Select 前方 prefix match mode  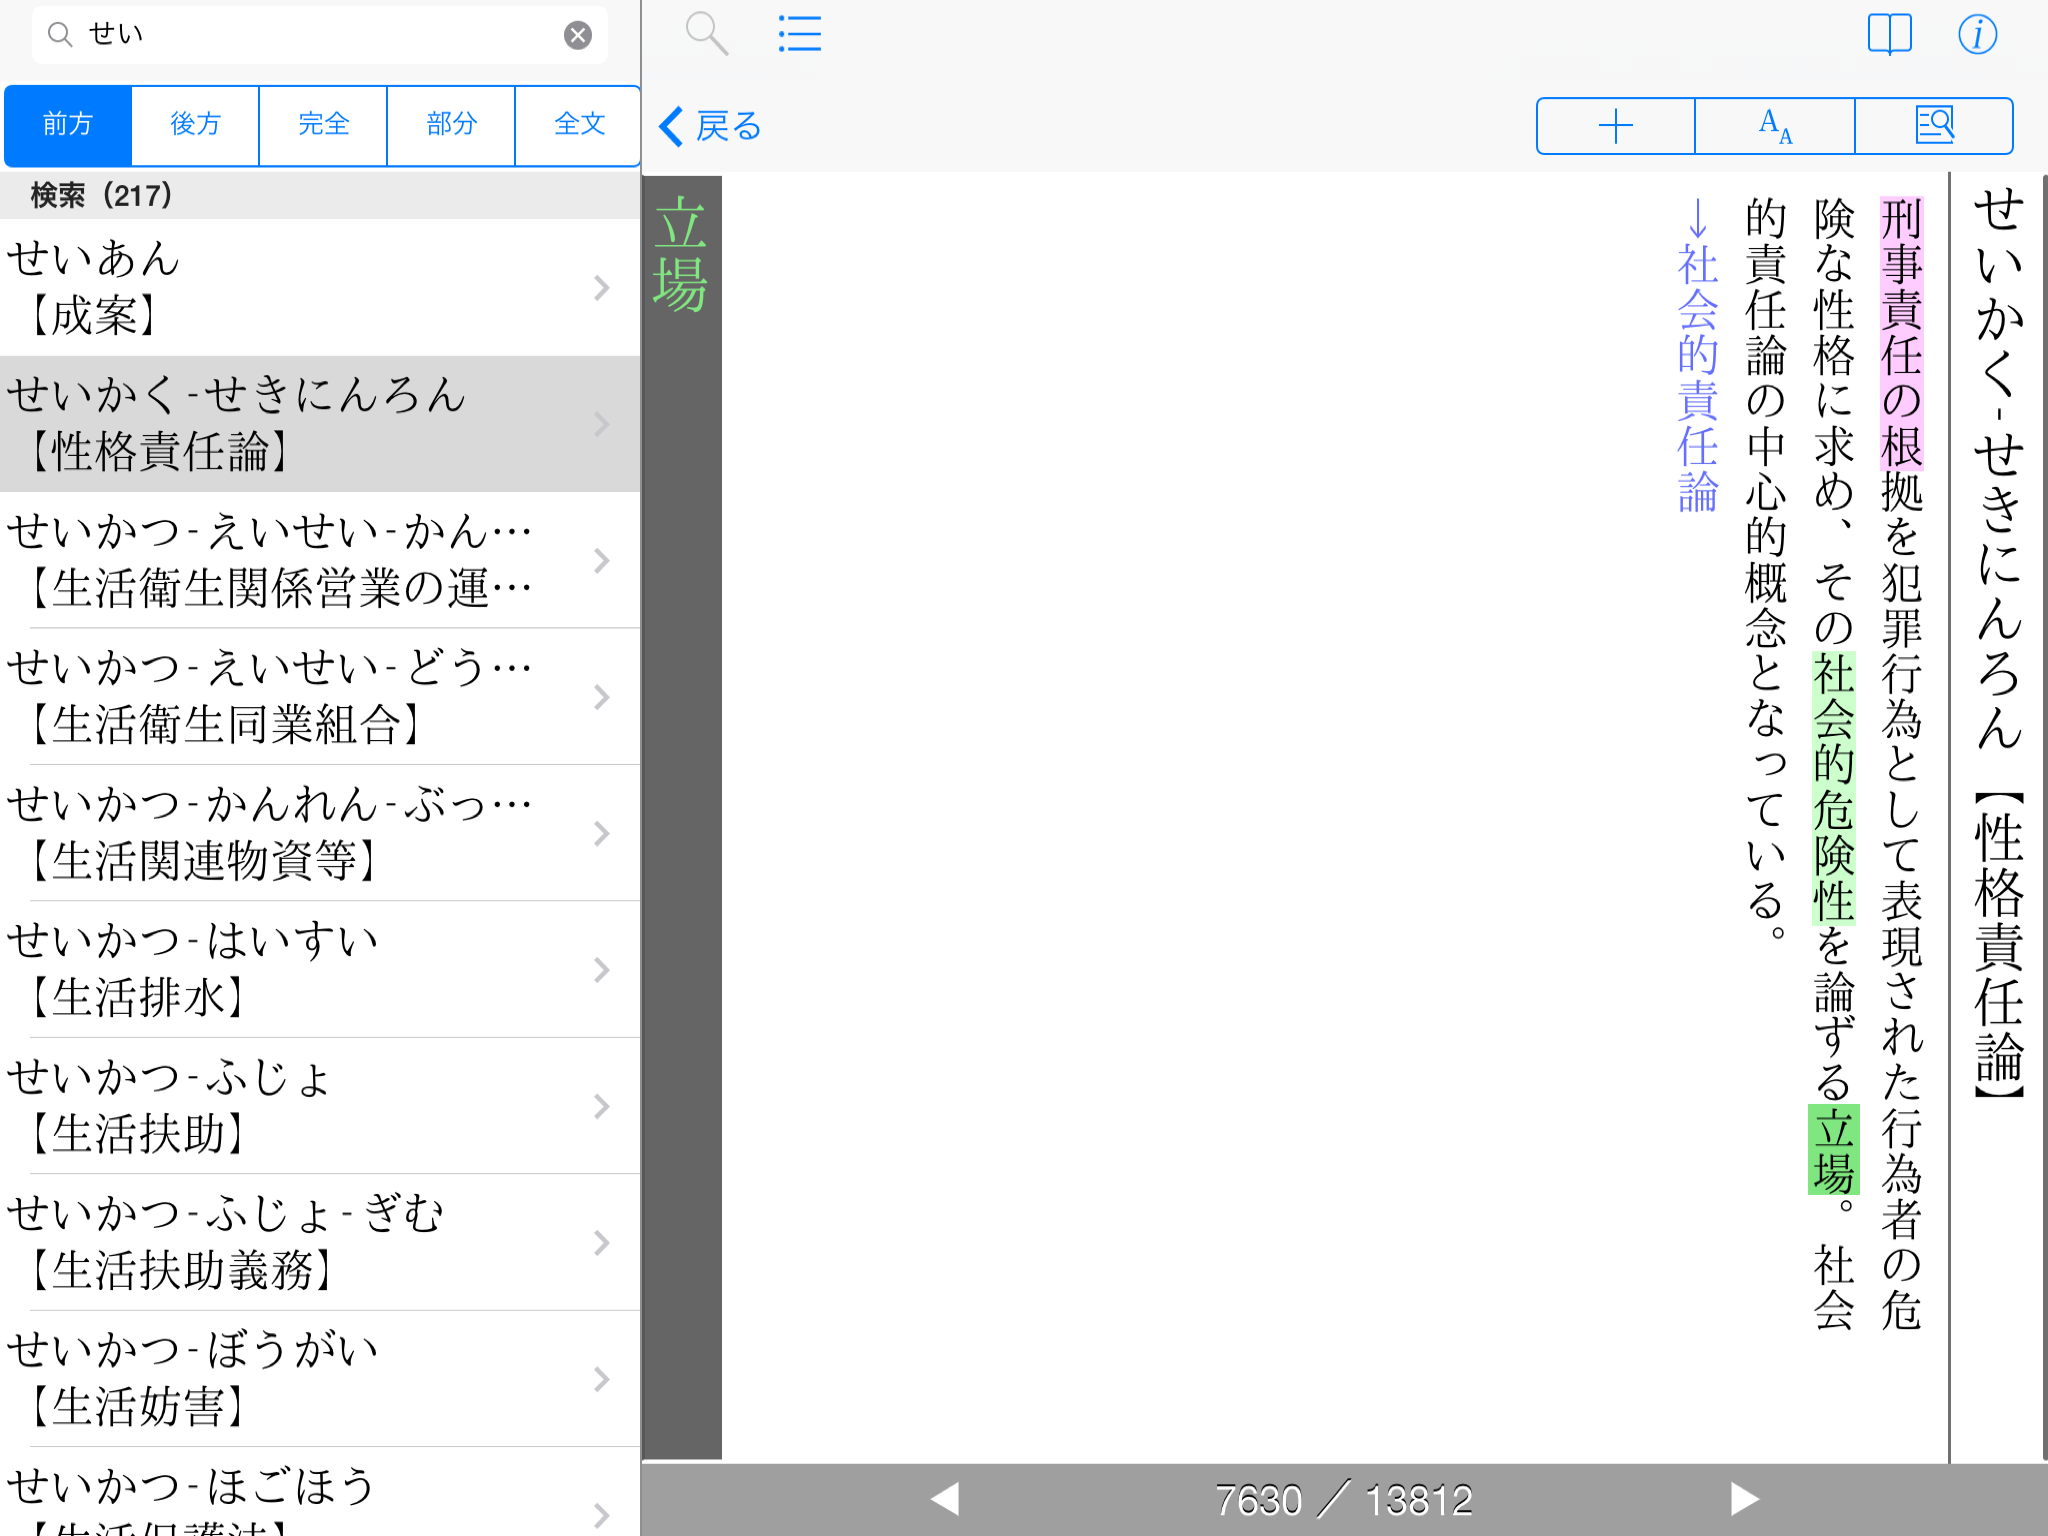point(68,124)
